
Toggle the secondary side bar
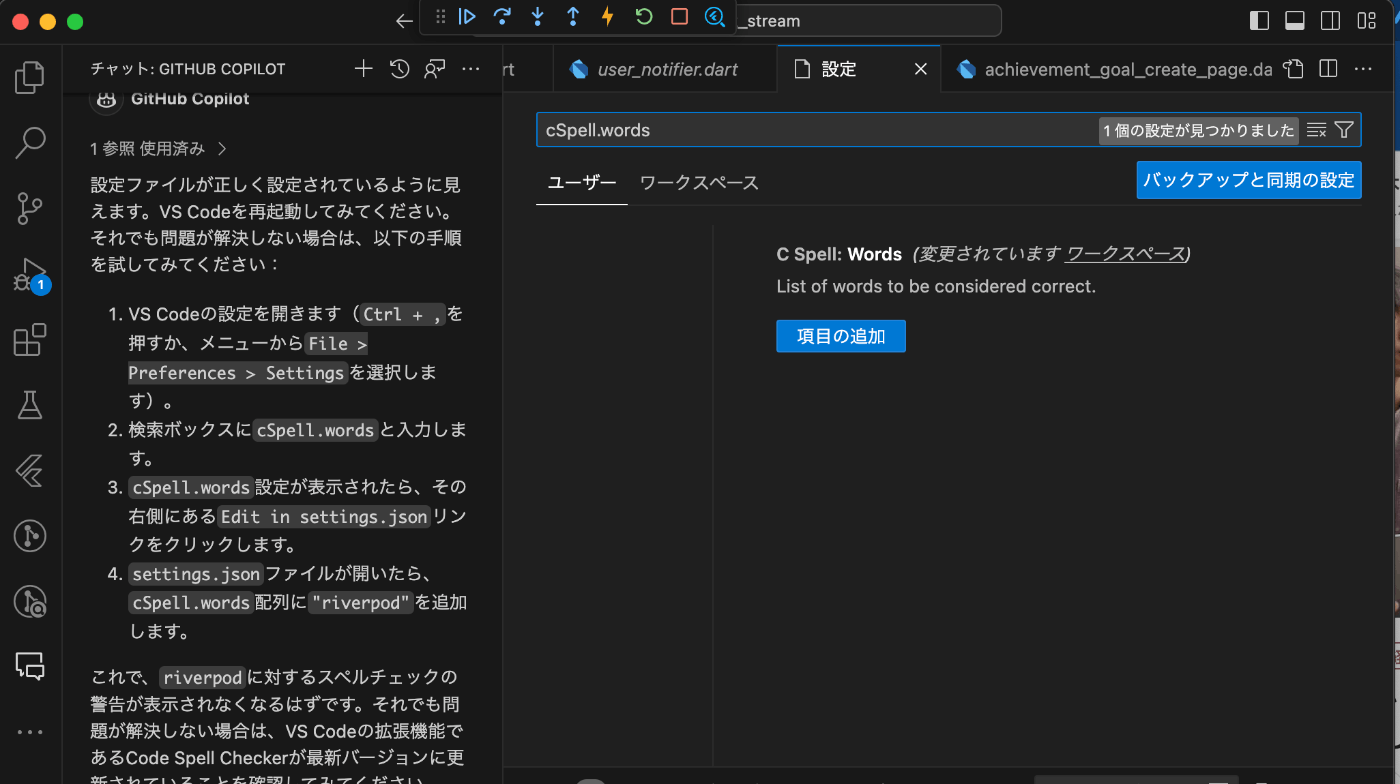[x=1330, y=21]
